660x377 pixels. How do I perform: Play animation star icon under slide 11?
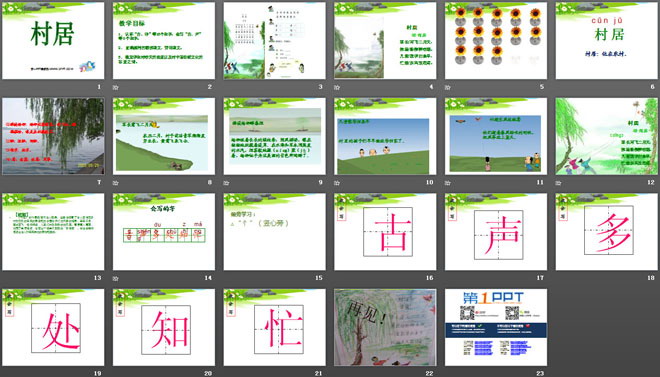click(x=448, y=183)
